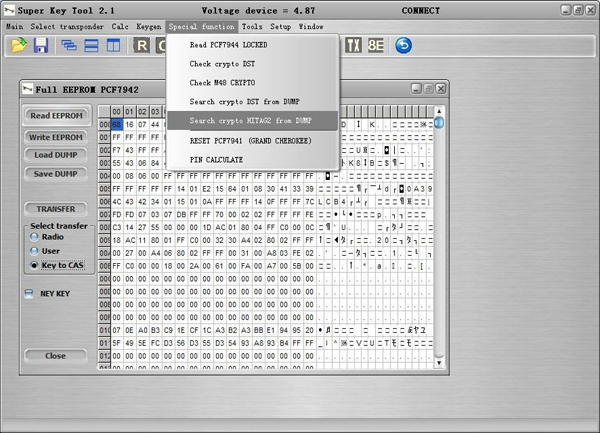Open the Keygen menu
The width and height of the screenshot is (600, 433).
tap(148, 26)
